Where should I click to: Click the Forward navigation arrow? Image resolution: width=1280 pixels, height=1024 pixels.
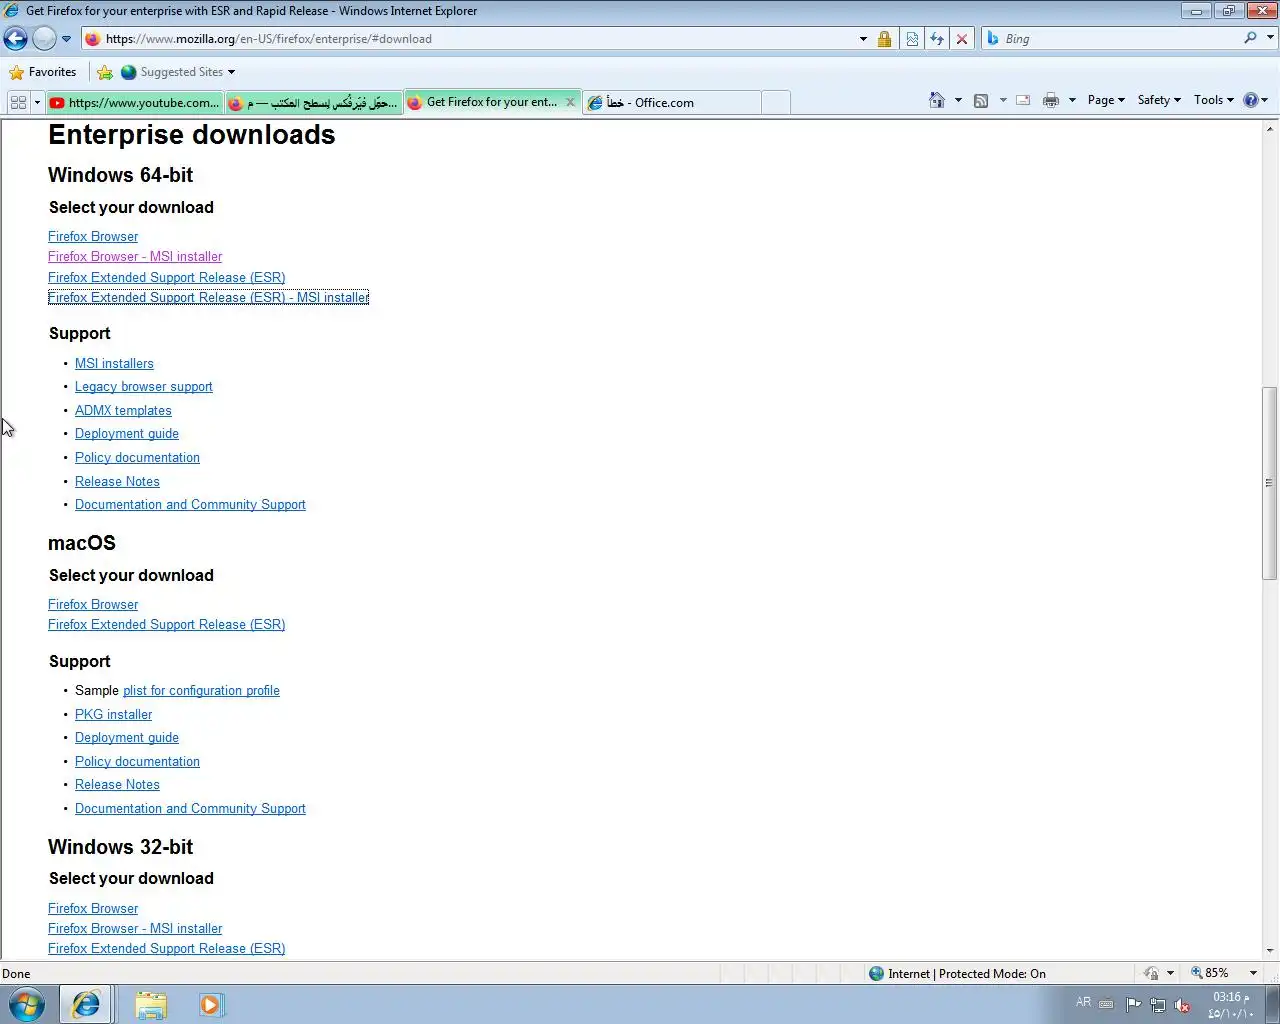[44, 39]
